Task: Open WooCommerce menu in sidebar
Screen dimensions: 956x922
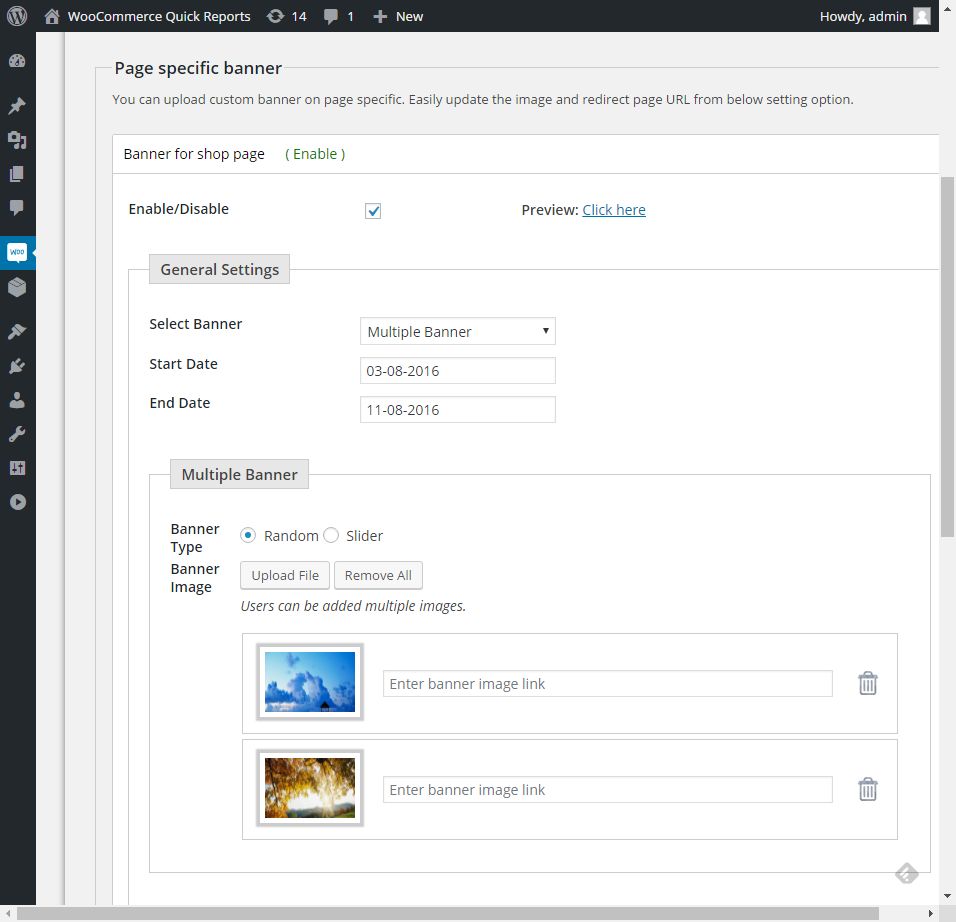Action: (17, 253)
